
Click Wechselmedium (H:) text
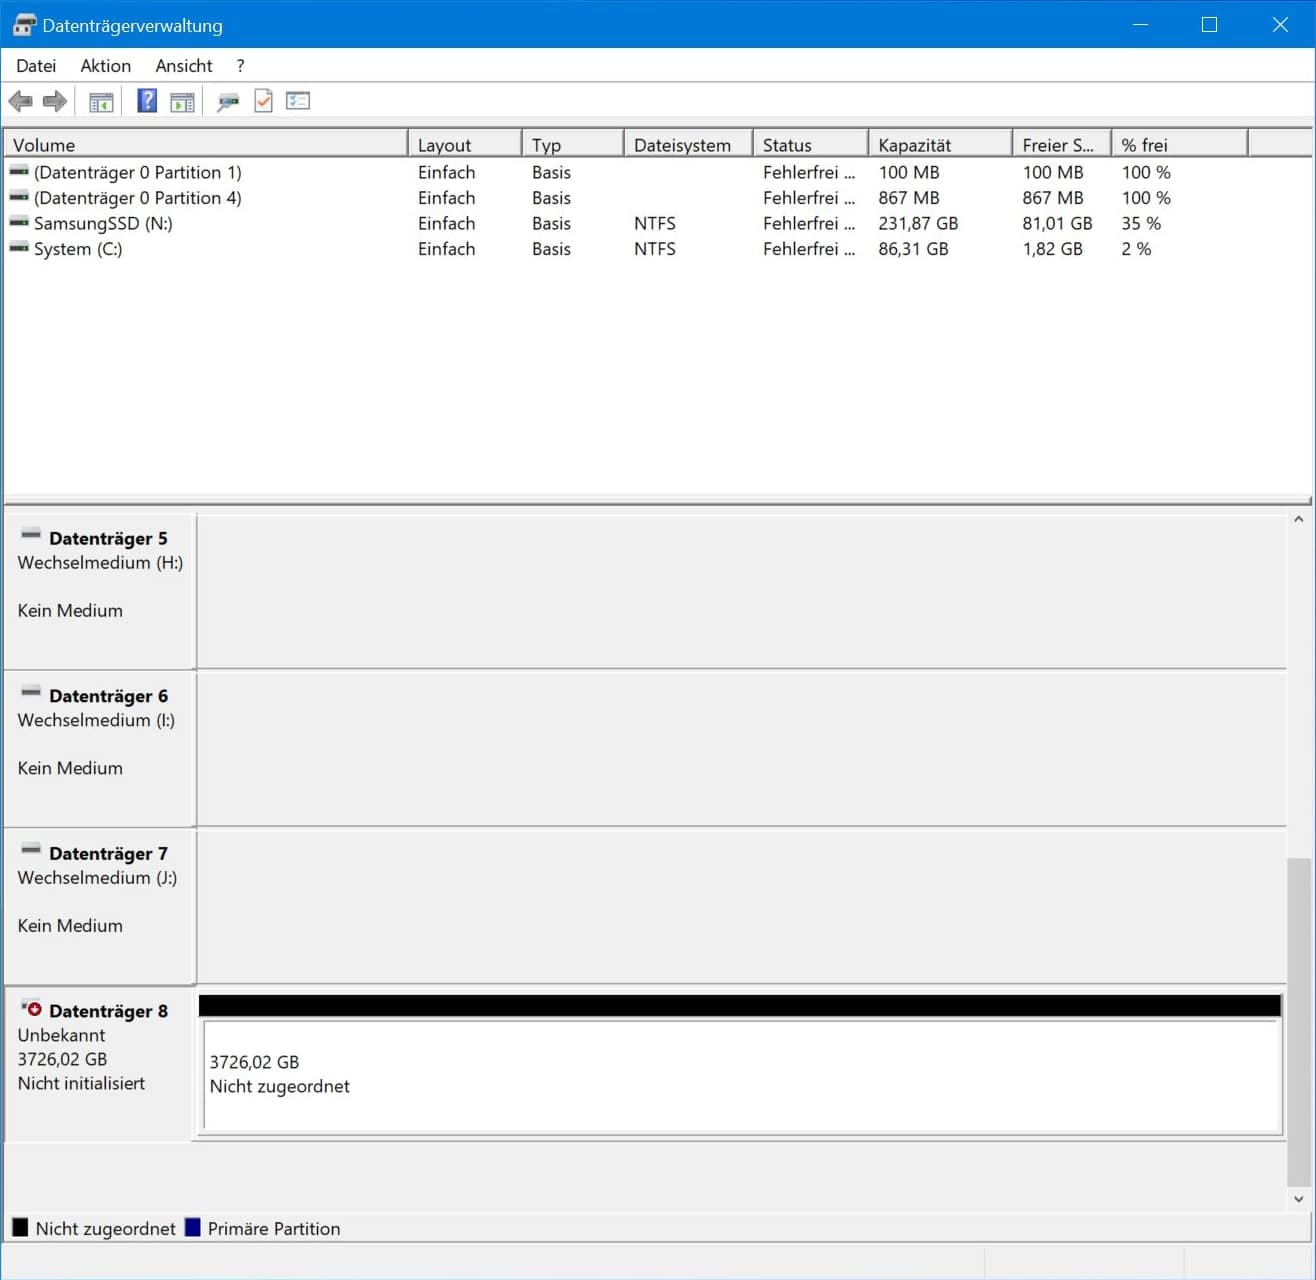tap(100, 563)
